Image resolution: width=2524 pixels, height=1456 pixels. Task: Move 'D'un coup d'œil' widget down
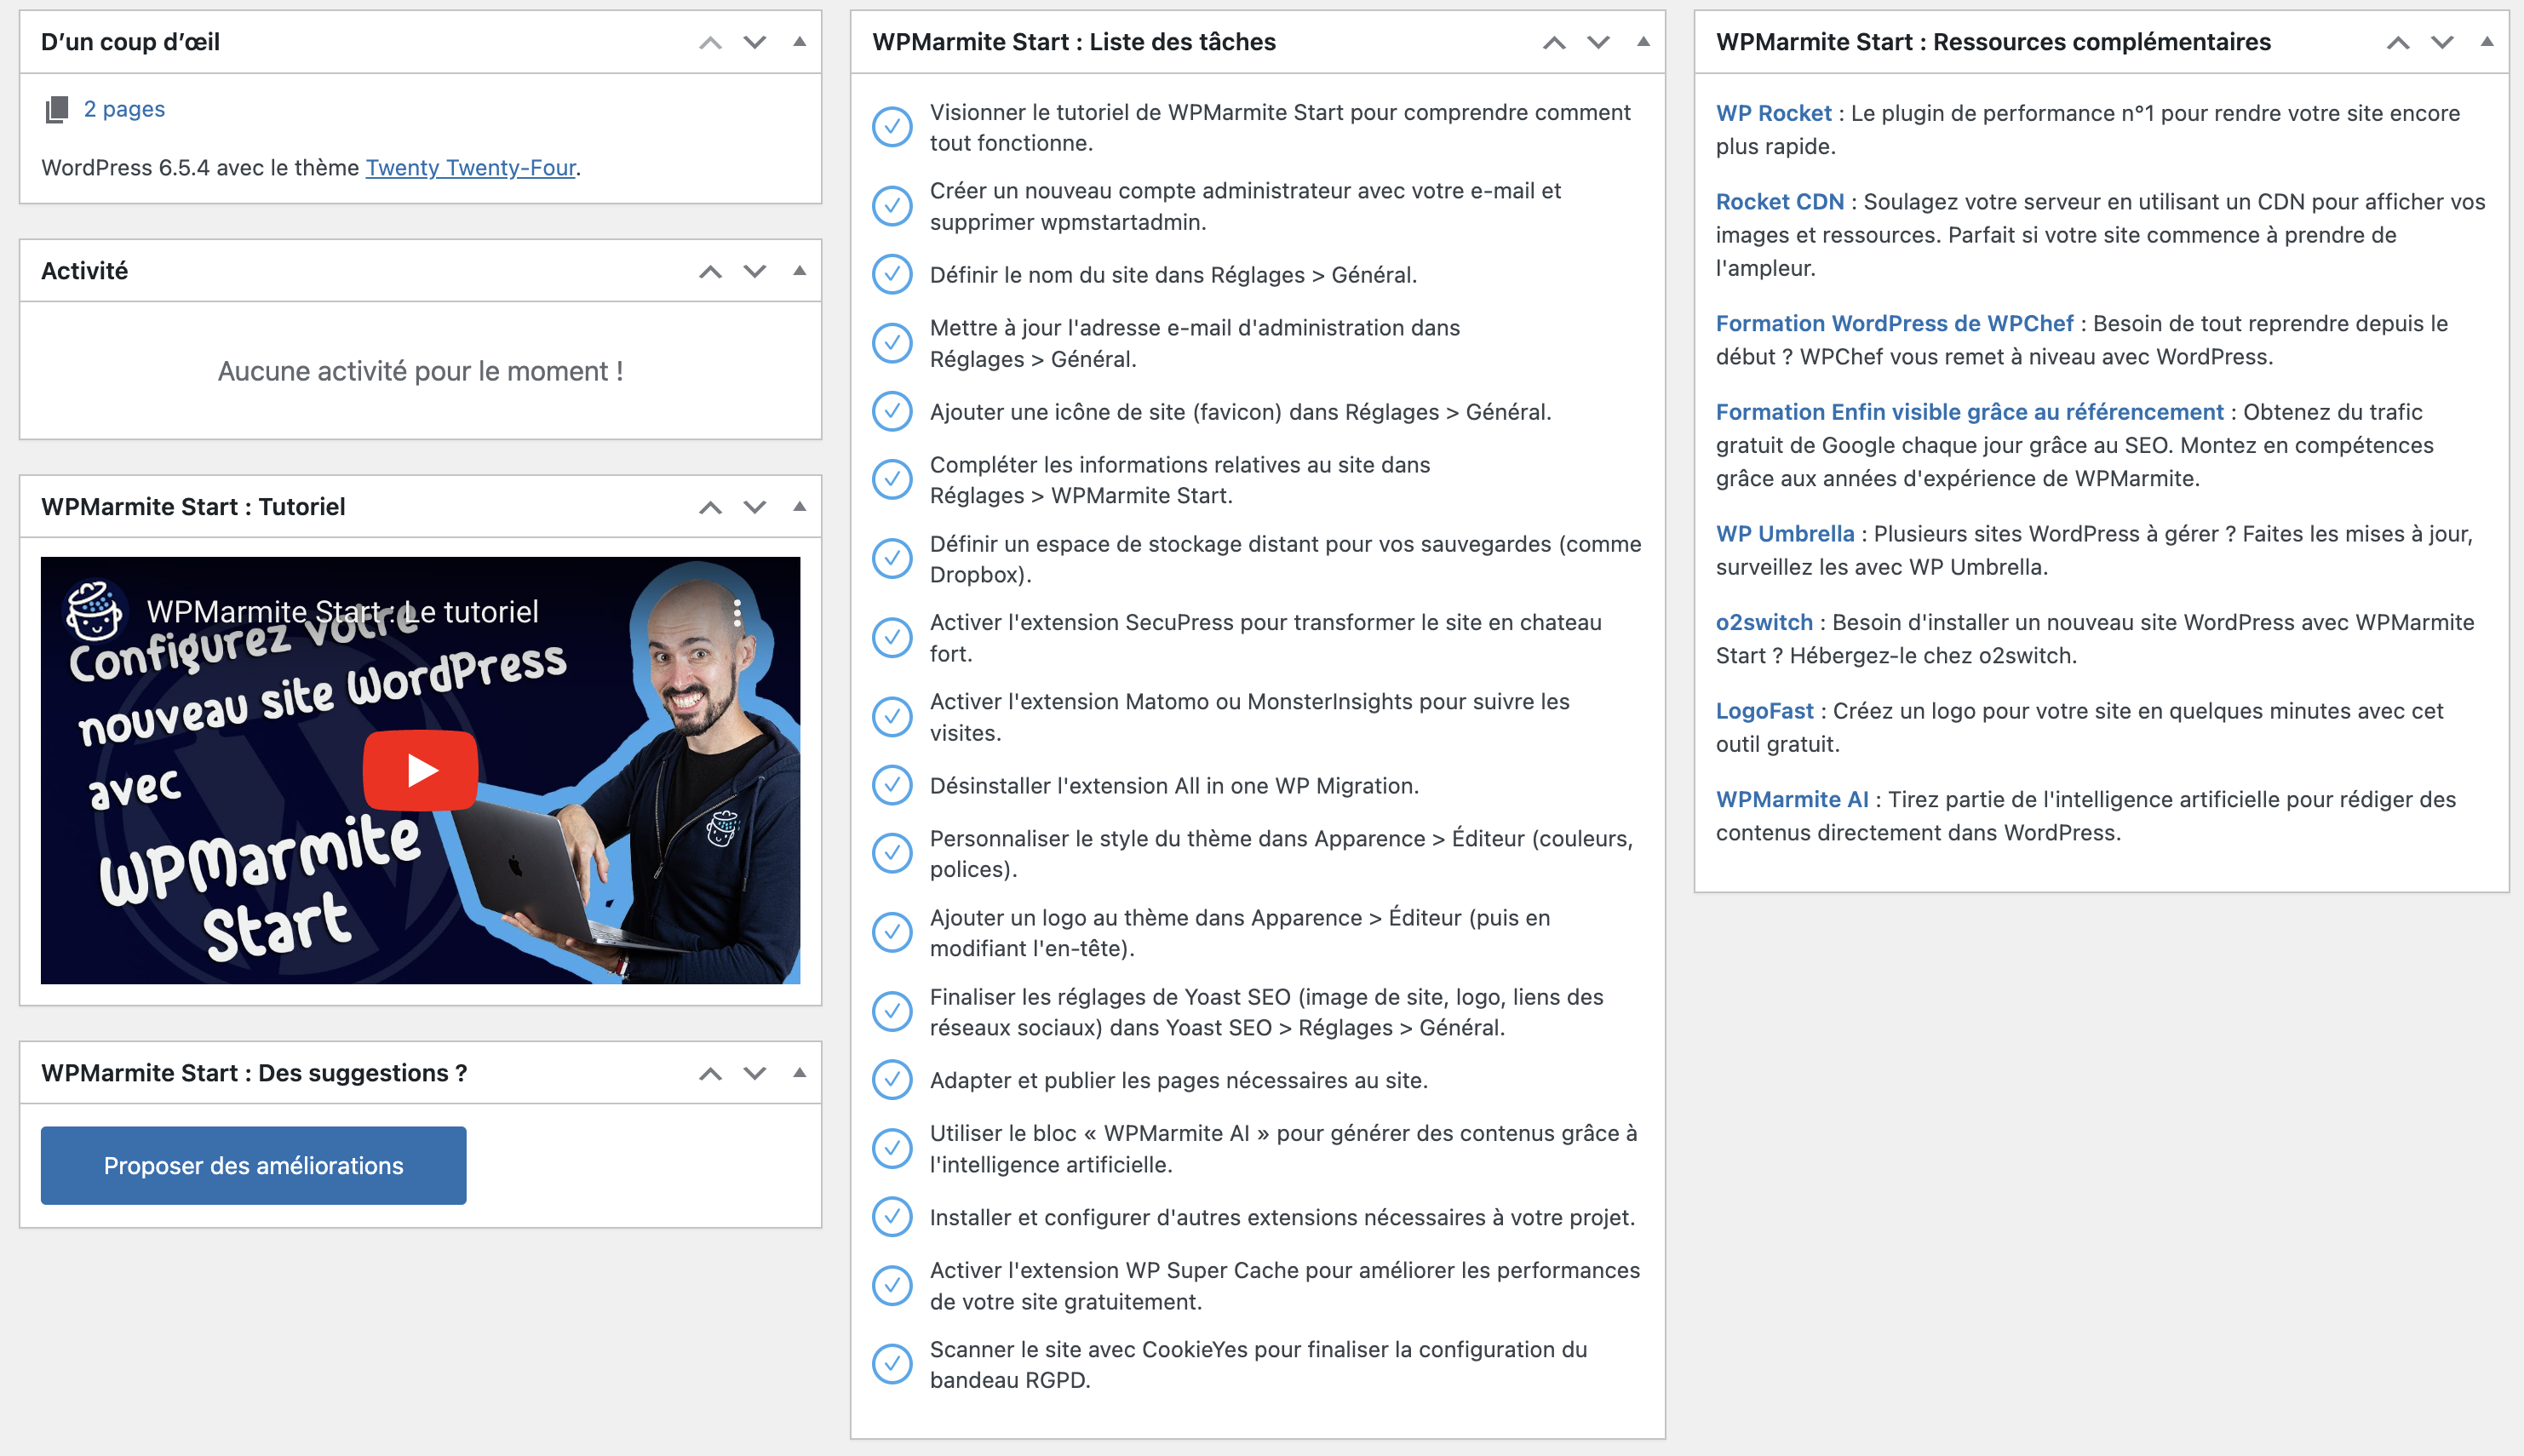pos(755,42)
